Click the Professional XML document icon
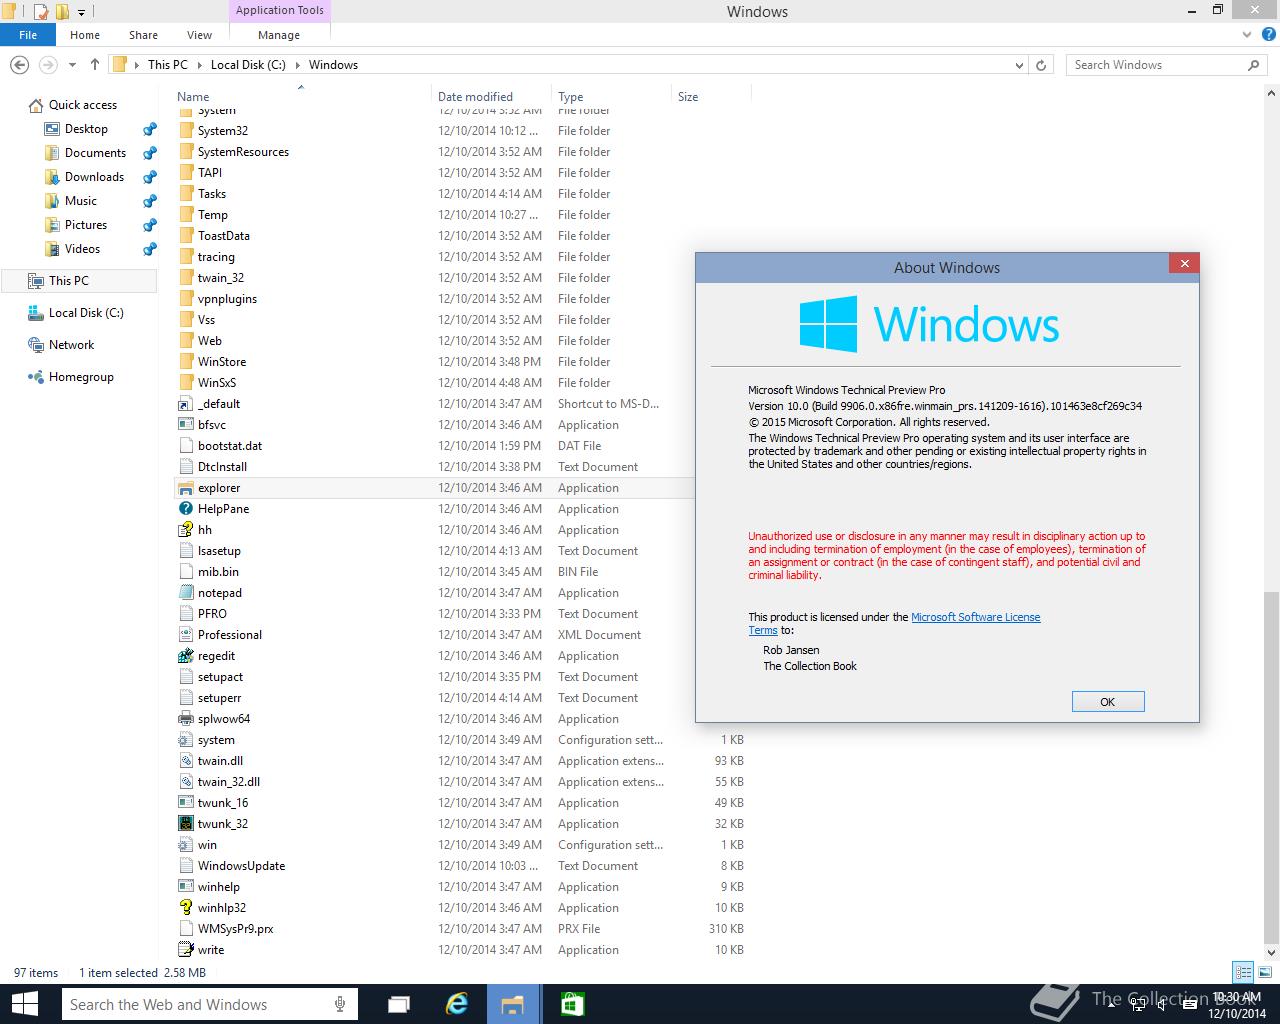1280x1024 pixels. (x=185, y=635)
